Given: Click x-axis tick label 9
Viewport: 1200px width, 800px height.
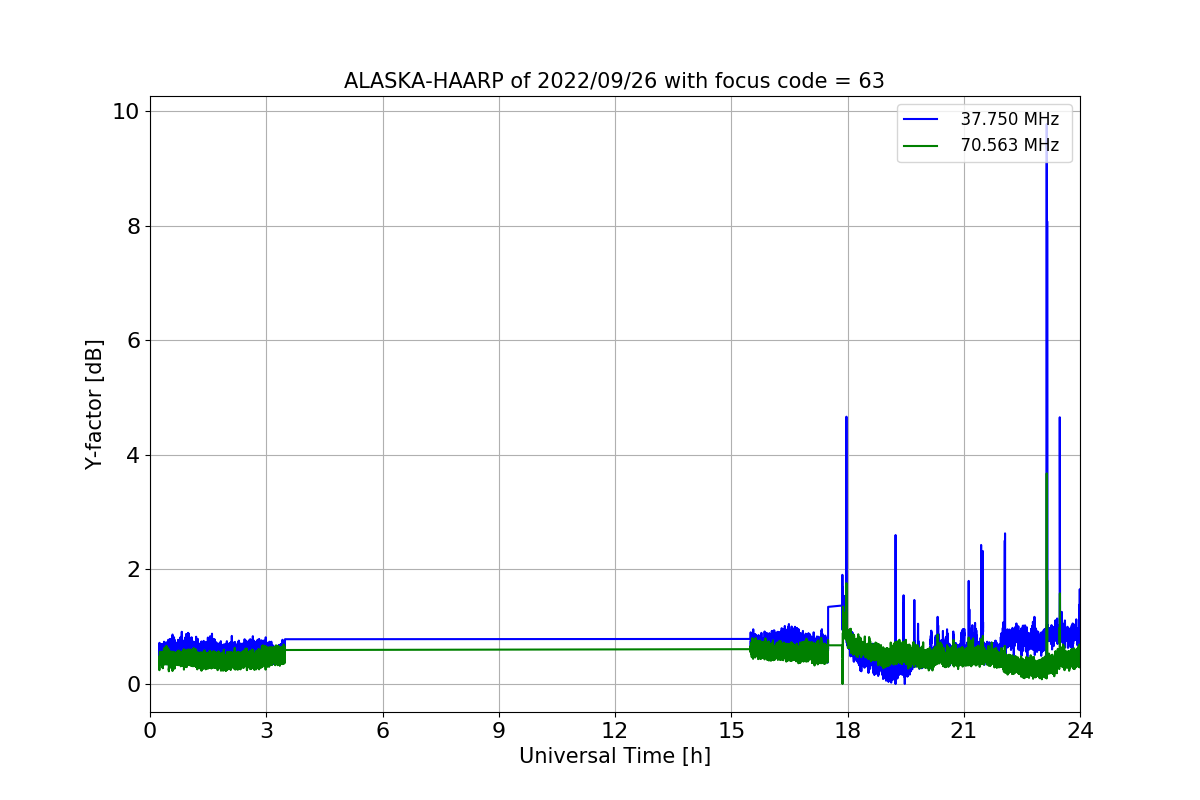Looking at the screenshot, I should point(498,731).
